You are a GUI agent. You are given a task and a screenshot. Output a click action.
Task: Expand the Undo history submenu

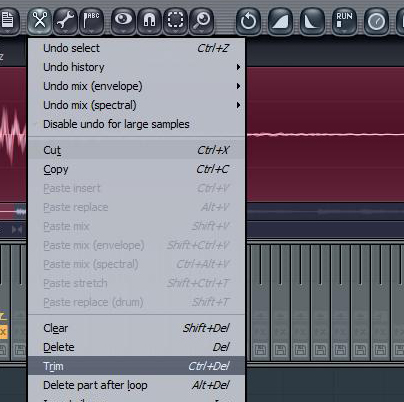click(137, 67)
